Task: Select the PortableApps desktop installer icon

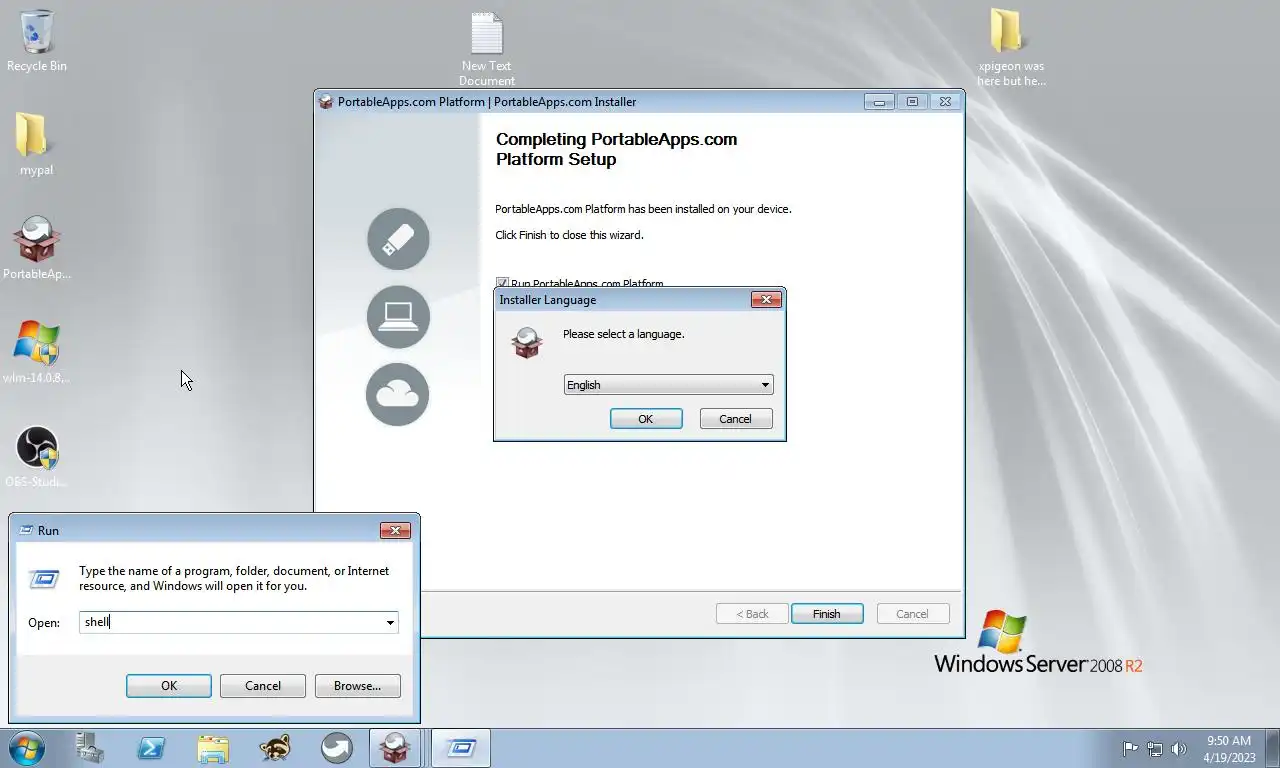Action: click(37, 249)
